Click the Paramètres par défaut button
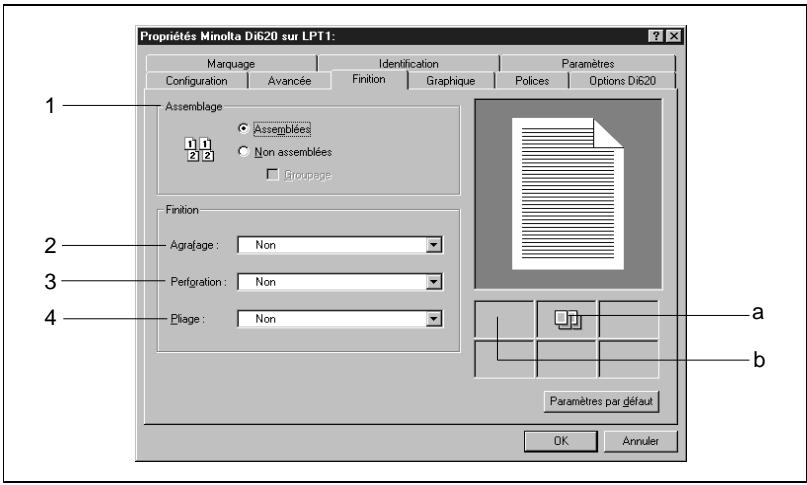The width and height of the screenshot is (807, 485). (601, 401)
